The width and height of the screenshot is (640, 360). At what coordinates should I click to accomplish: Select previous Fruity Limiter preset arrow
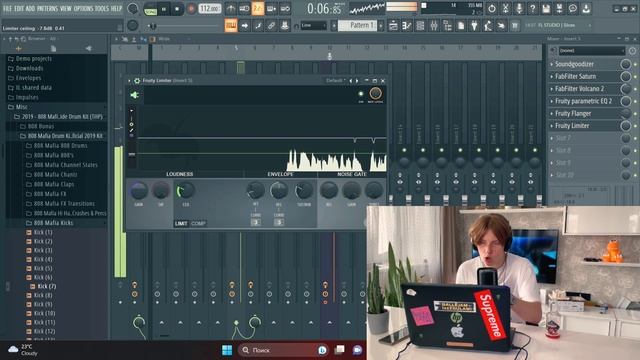351,81
